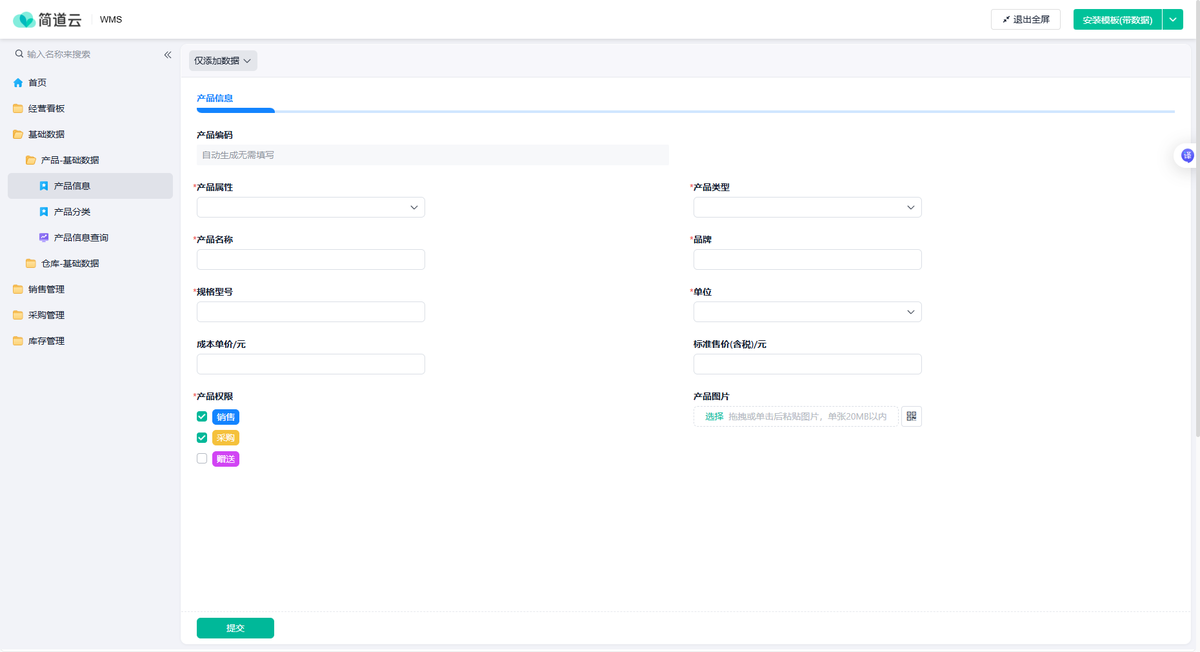The height and width of the screenshot is (652, 1200).
Task: Click the 退出全屏 button
Action: pos(1025,19)
